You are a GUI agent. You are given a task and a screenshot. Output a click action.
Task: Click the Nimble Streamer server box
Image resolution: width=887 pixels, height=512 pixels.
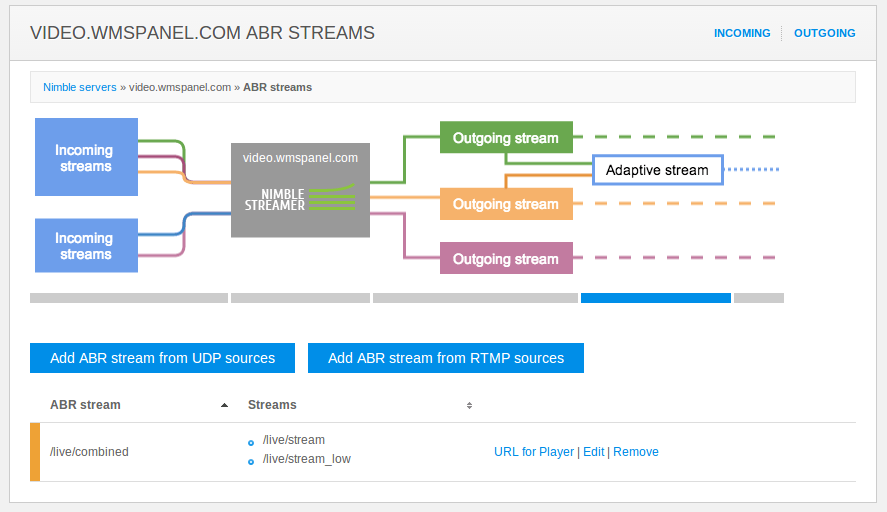point(300,190)
